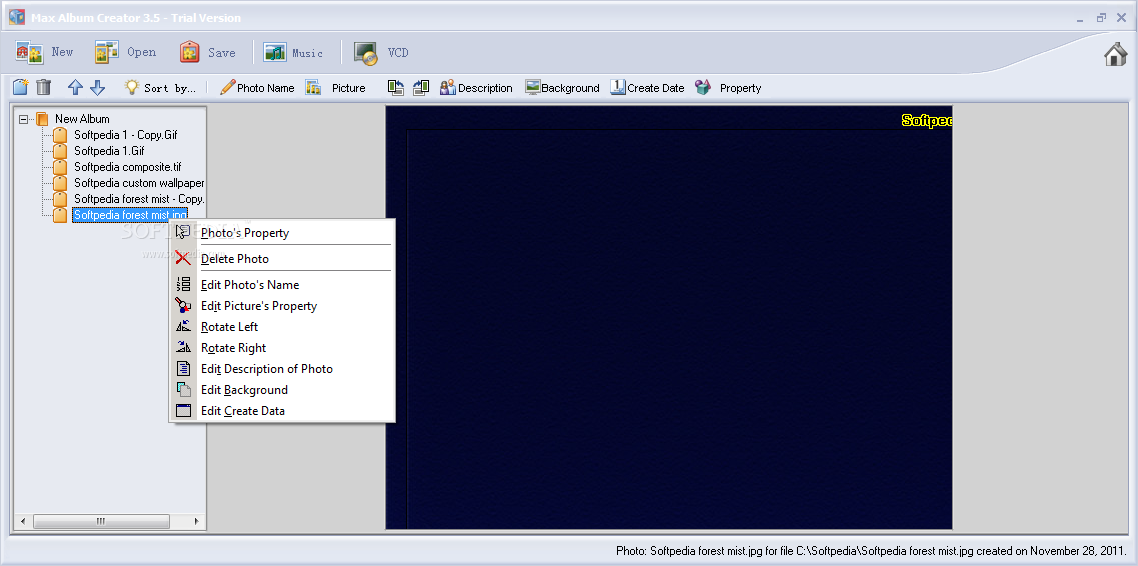Image resolution: width=1138 pixels, height=566 pixels.
Task: Go to the Home house icon
Action: click(x=1116, y=54)
